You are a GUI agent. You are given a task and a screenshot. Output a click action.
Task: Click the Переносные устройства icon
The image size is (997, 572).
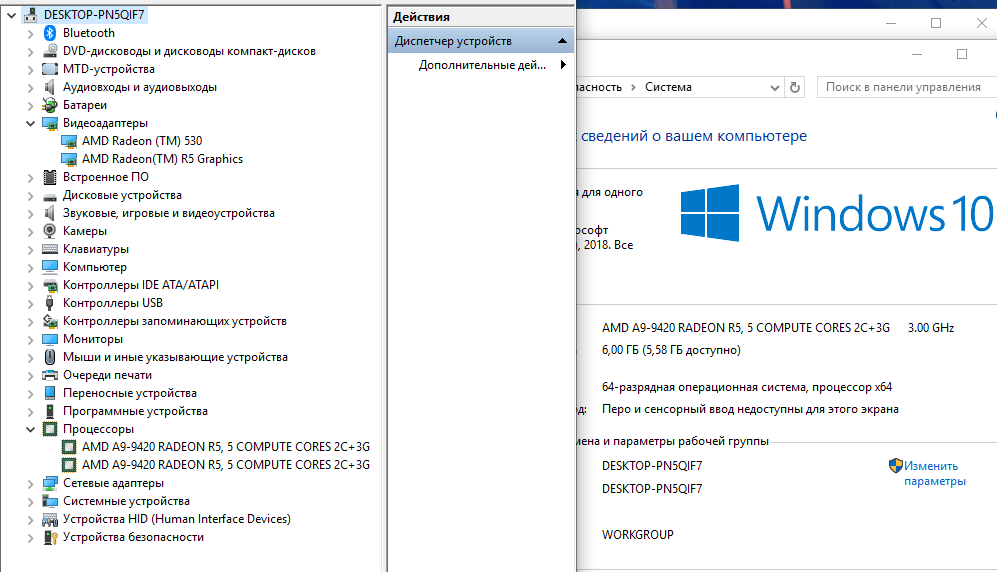coord(50,393)
